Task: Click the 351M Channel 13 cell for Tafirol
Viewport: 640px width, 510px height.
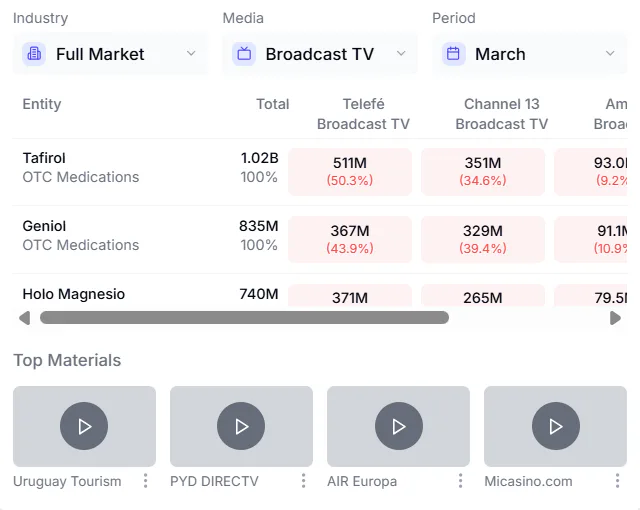Action: 483,172
